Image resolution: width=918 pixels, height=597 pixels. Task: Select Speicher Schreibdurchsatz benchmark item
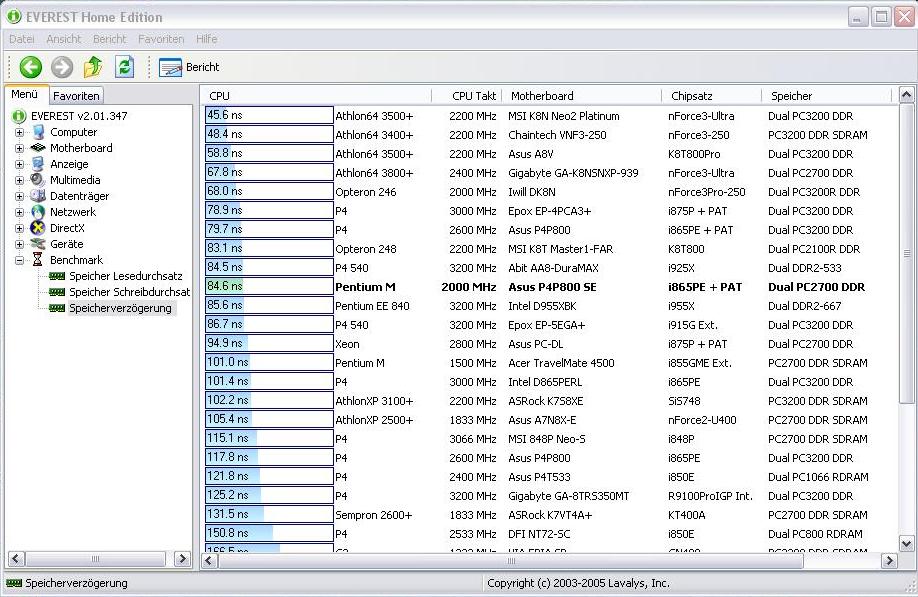point(129,291)
